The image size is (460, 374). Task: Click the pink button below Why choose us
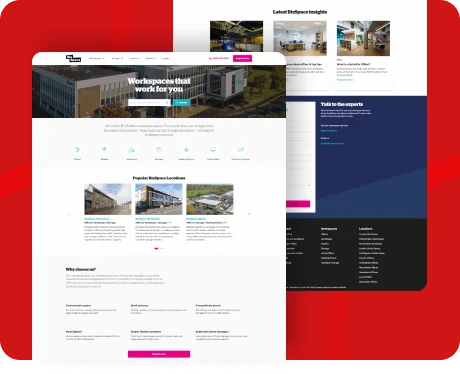point(159,354)
